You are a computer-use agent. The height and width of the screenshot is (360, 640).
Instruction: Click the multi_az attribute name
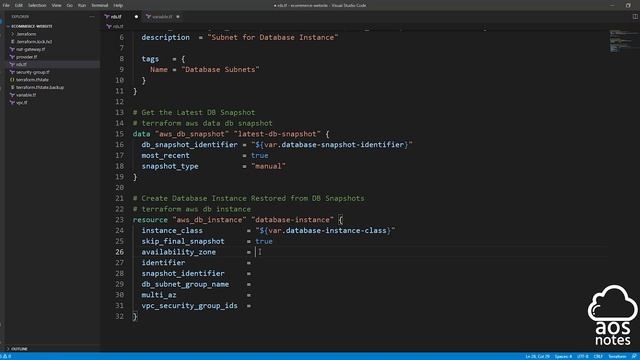(159, 295)
